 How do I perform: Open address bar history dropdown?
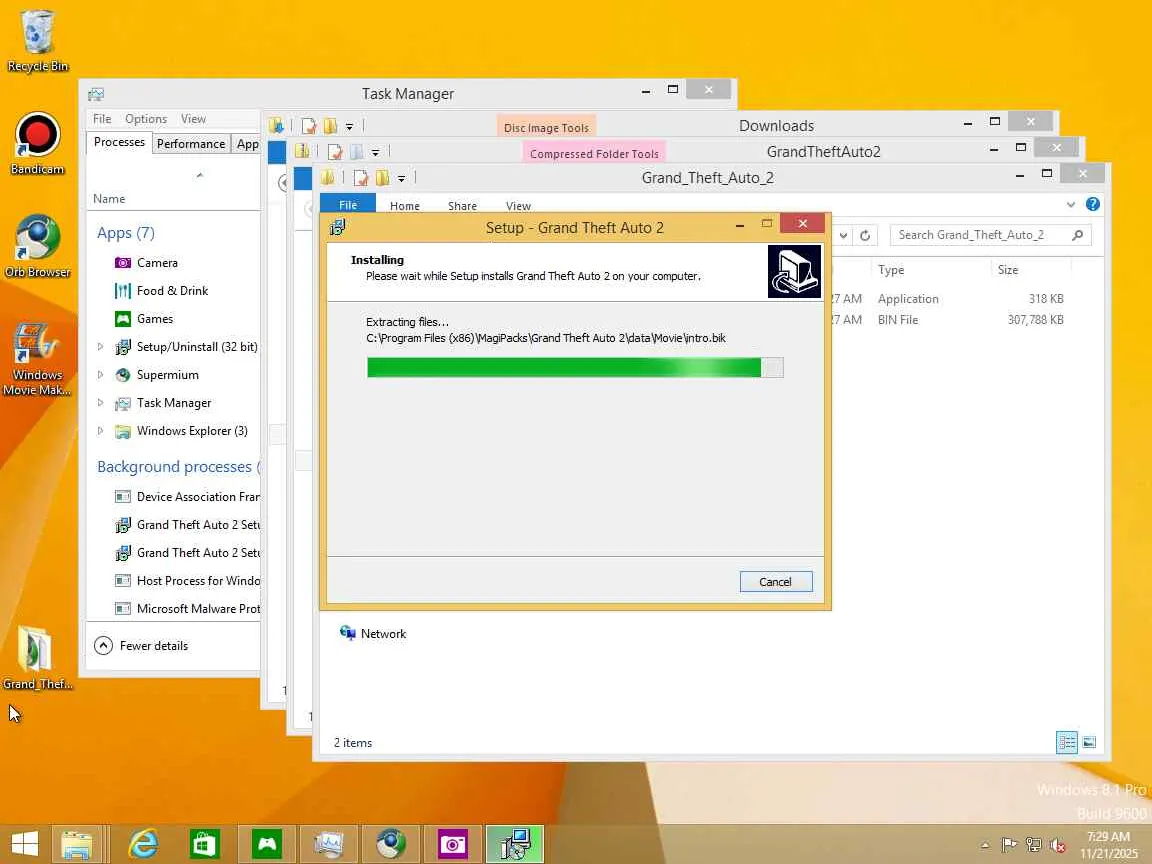(843, 235)
